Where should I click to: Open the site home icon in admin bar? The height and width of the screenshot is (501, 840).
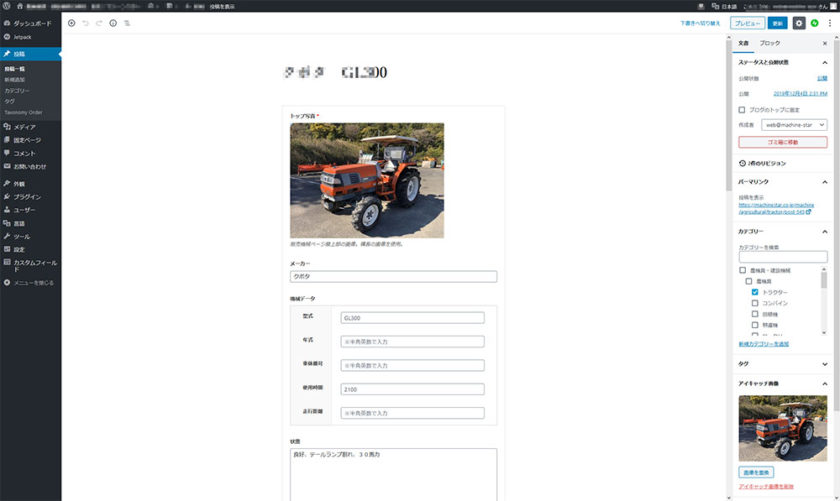tap(20, 6)
